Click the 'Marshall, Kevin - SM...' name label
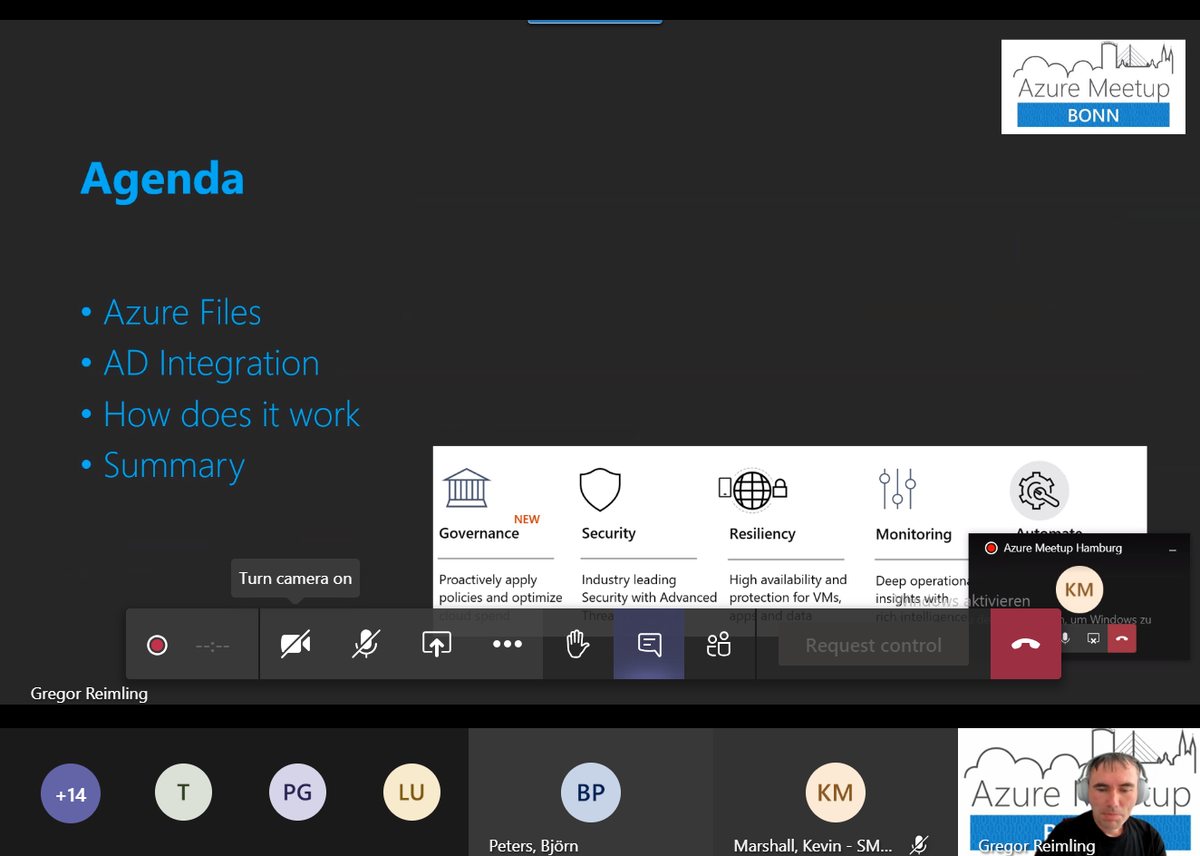Screen dimensions: 1200x856 pyautogui.click(x=813, y=845)
